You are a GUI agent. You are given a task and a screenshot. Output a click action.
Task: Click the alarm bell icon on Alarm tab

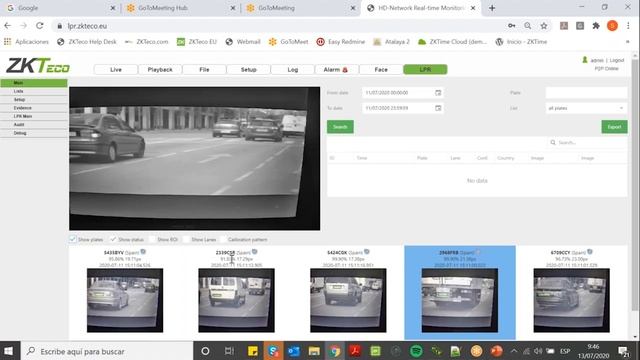tap(345, 70)
